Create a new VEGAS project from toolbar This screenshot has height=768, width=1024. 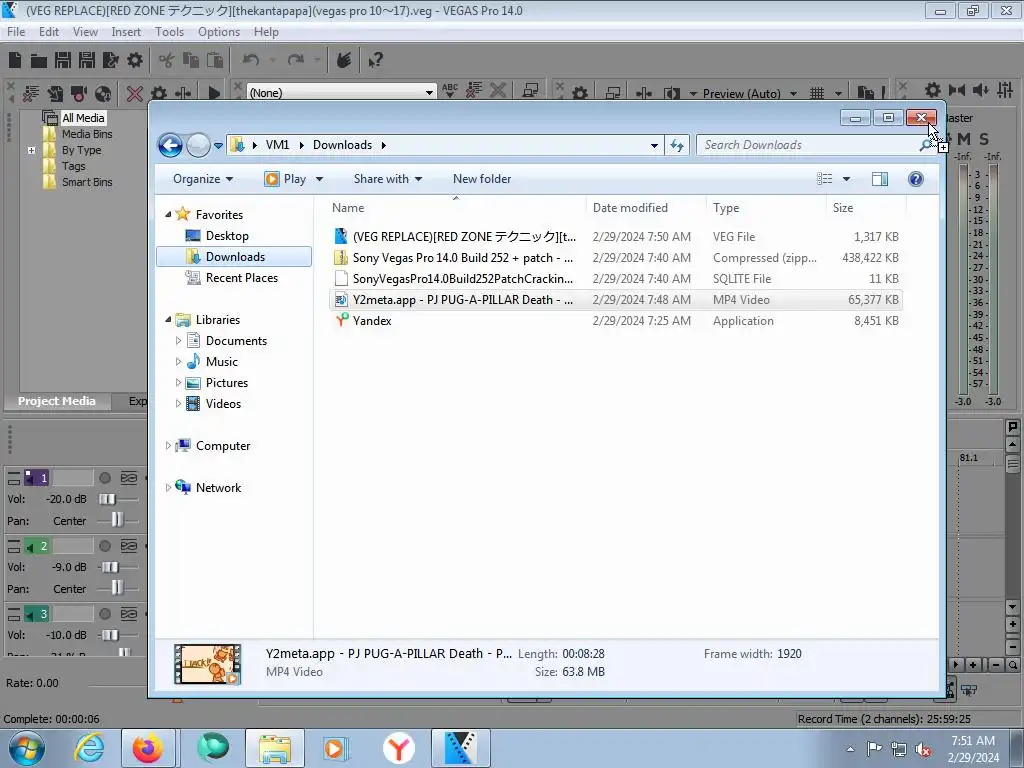15,60
